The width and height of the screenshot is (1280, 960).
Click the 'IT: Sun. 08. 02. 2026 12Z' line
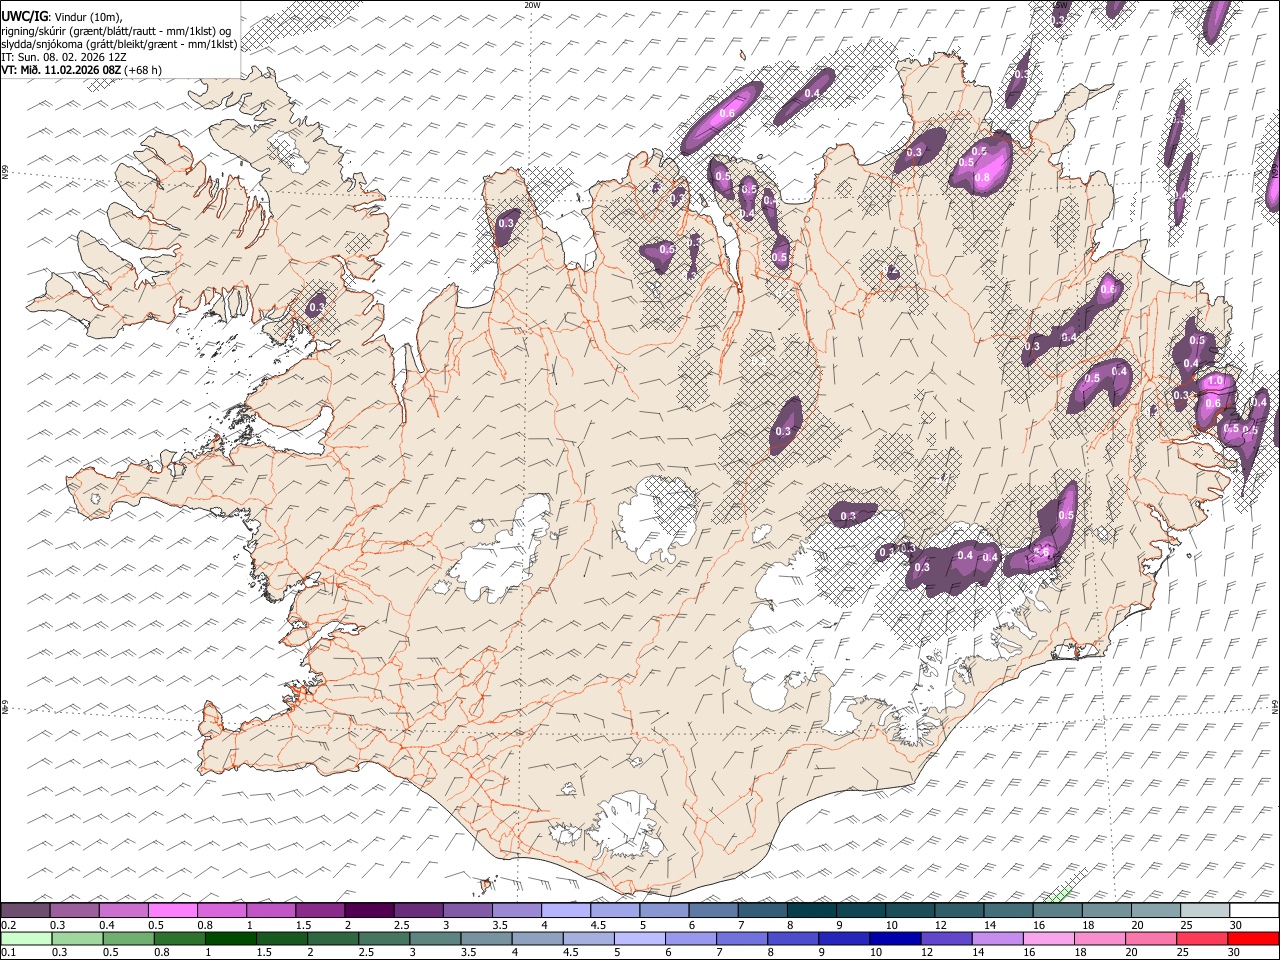coord(63,57)
